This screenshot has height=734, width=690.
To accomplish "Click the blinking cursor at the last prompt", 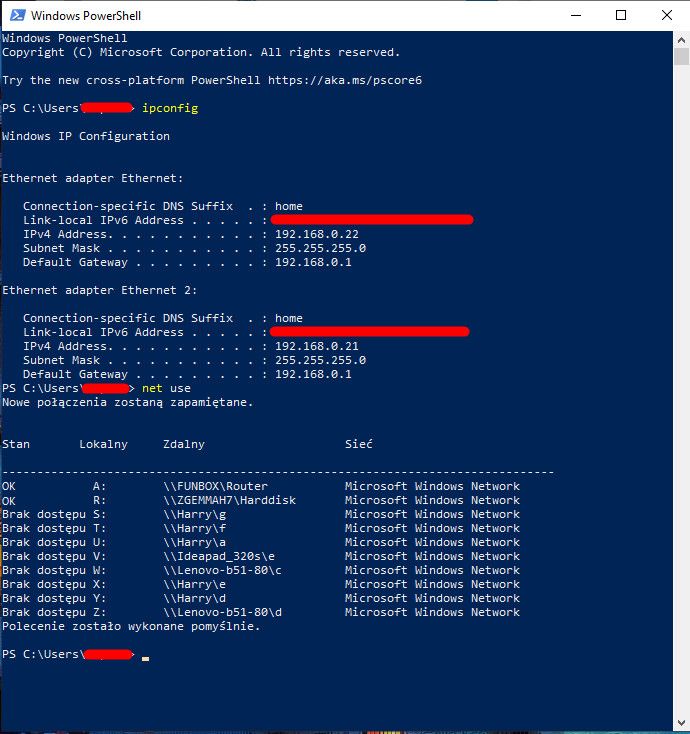I will coord(146,656).
